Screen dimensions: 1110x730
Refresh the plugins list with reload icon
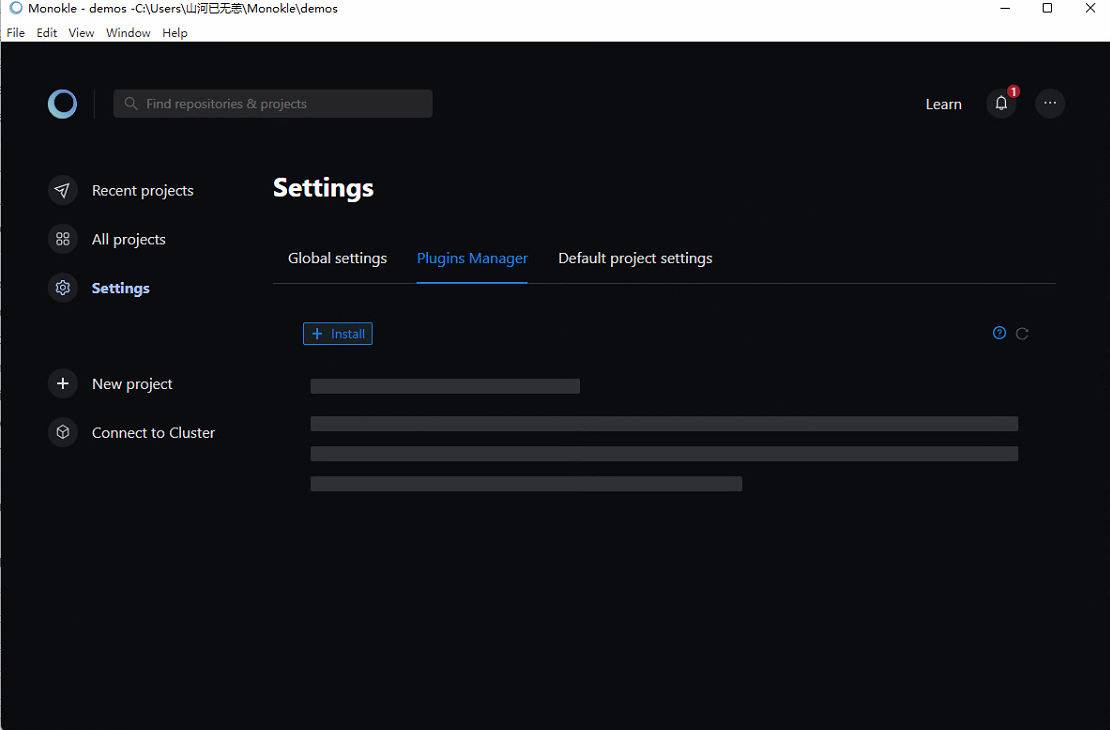tap(1022, 333)
